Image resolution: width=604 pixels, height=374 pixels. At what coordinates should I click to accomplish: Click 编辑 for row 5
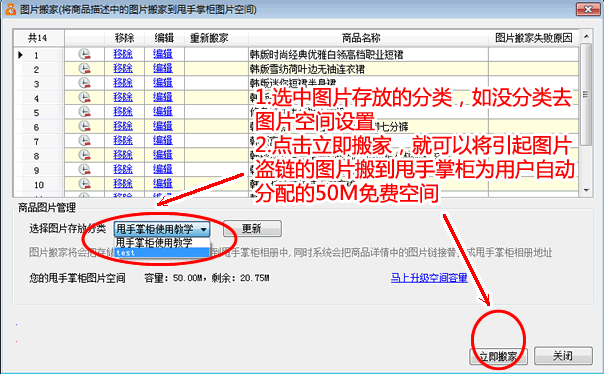pyautogui.click(x=163, y=112)
